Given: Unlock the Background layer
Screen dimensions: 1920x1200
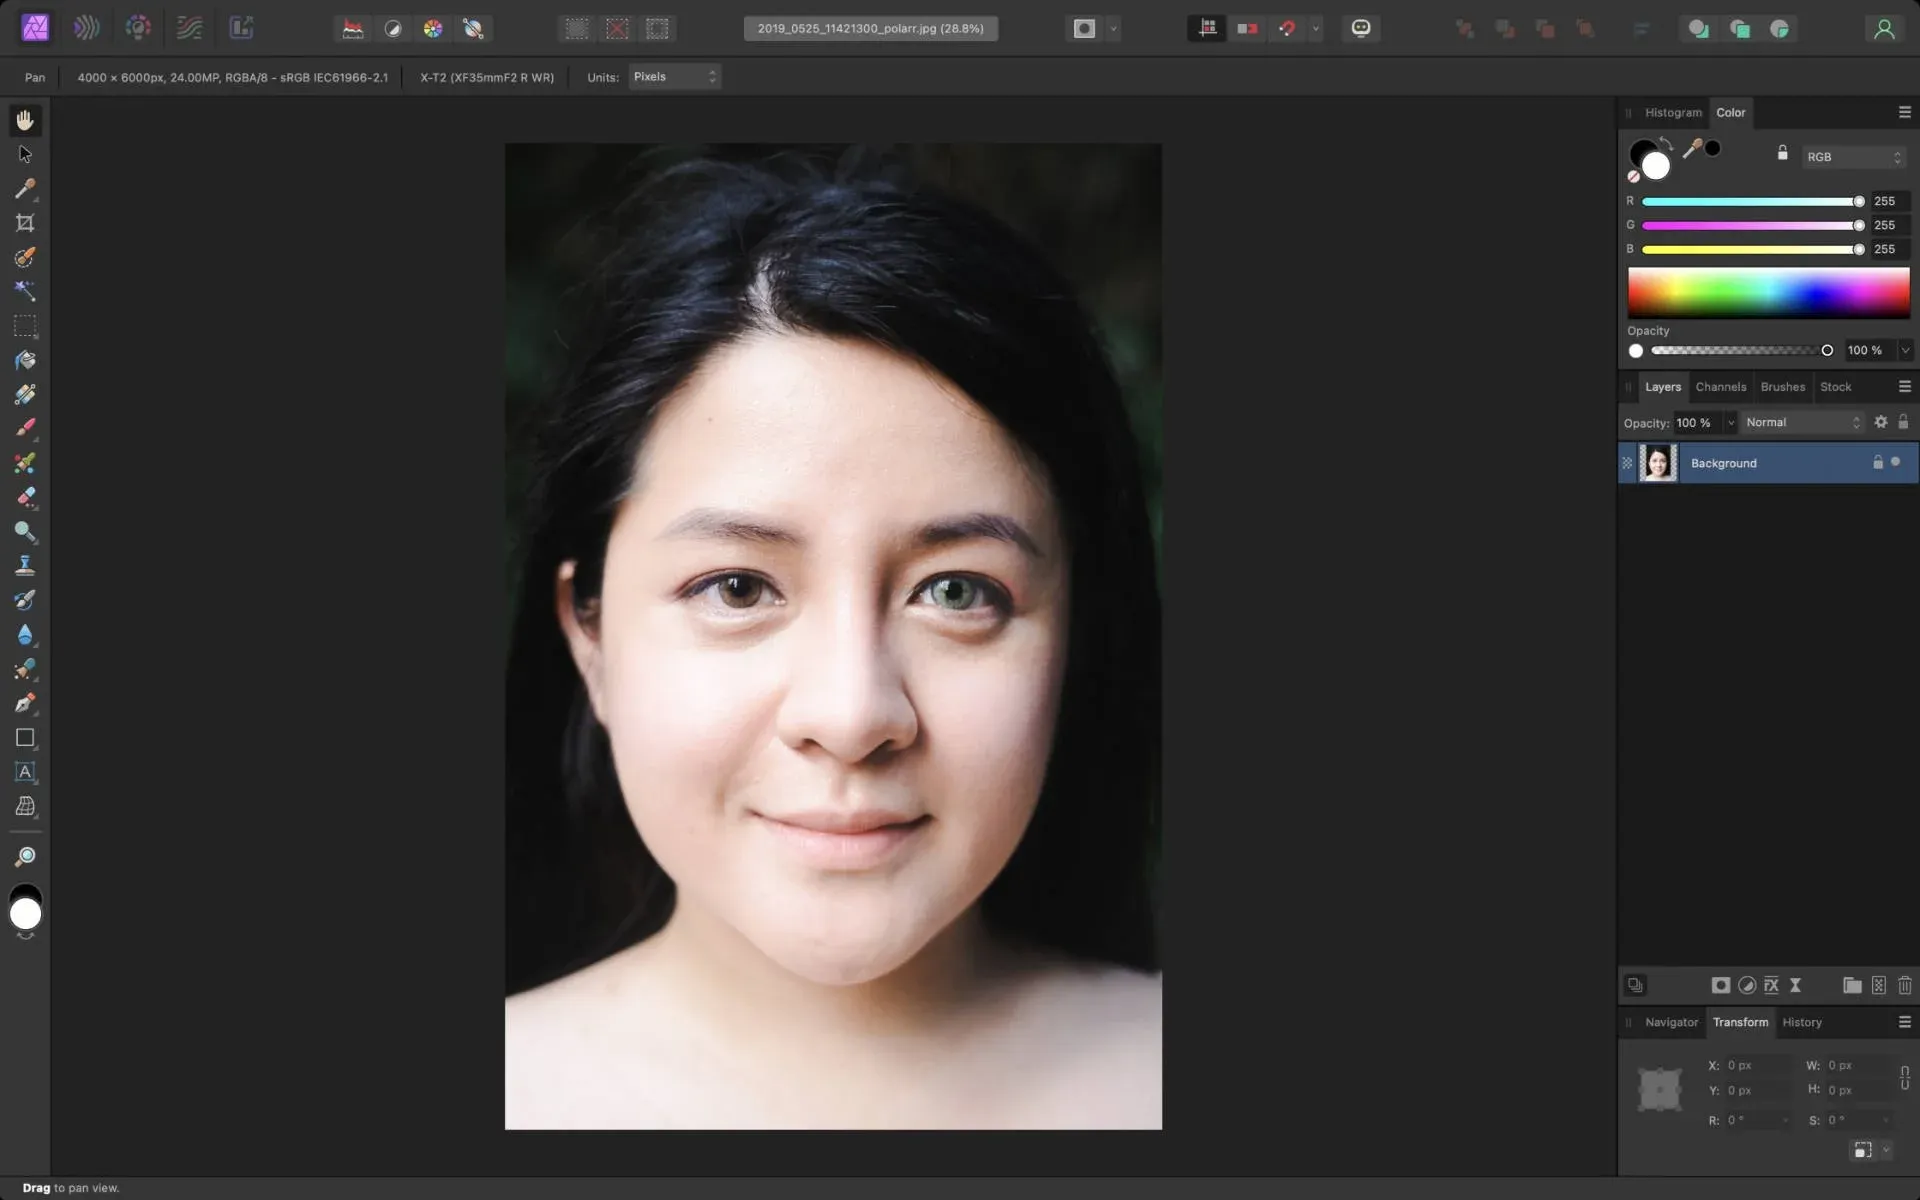Looking at the screenshot, I should tap(1877, 462).
